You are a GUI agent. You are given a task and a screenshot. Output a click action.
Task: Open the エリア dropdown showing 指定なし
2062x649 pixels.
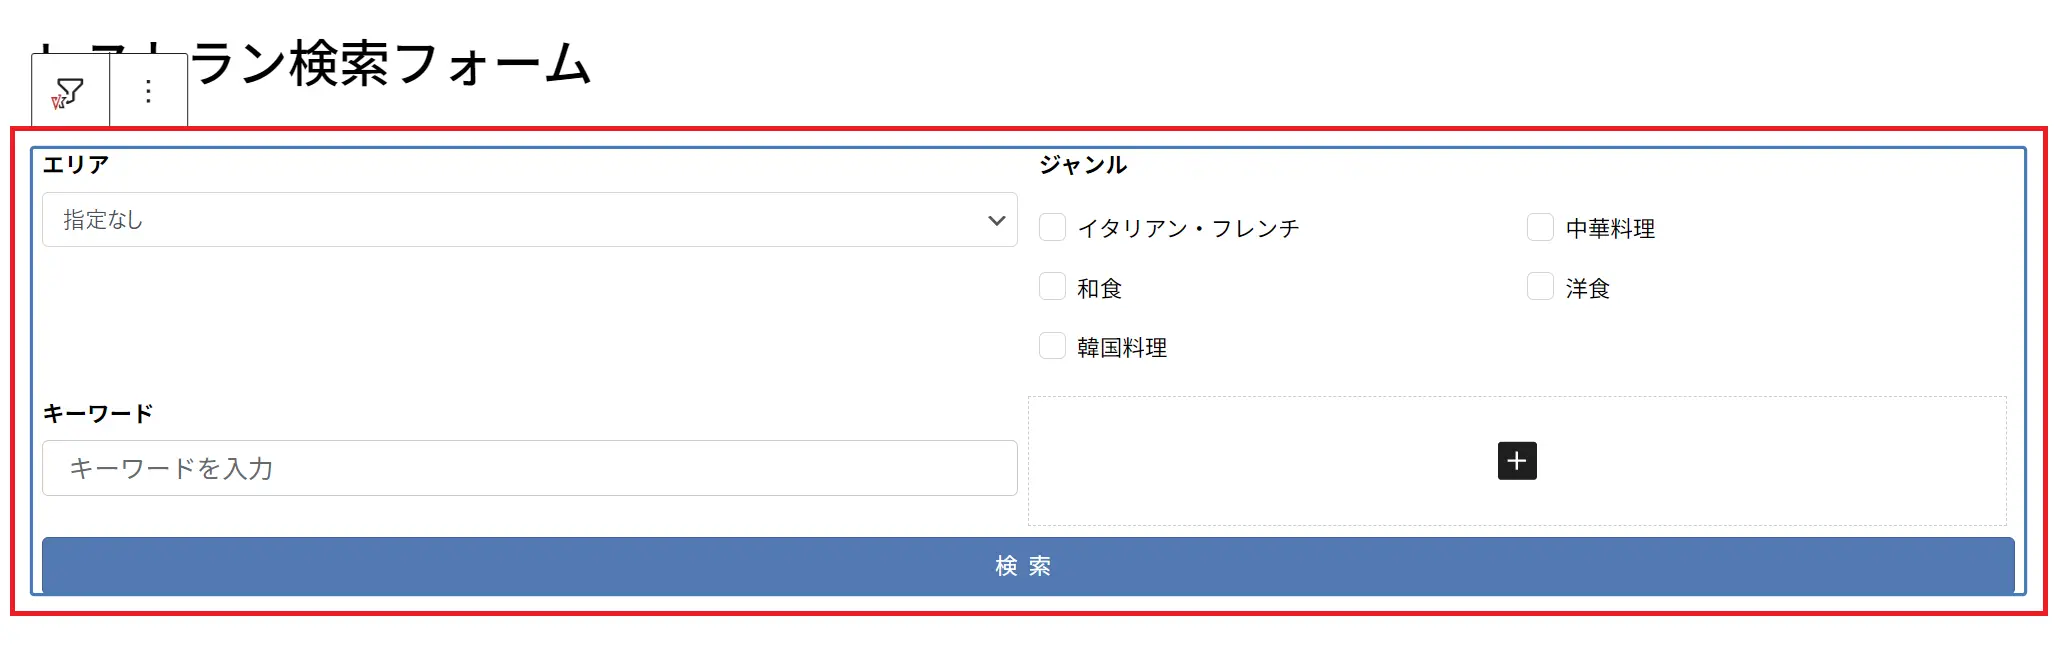[530, 220]
